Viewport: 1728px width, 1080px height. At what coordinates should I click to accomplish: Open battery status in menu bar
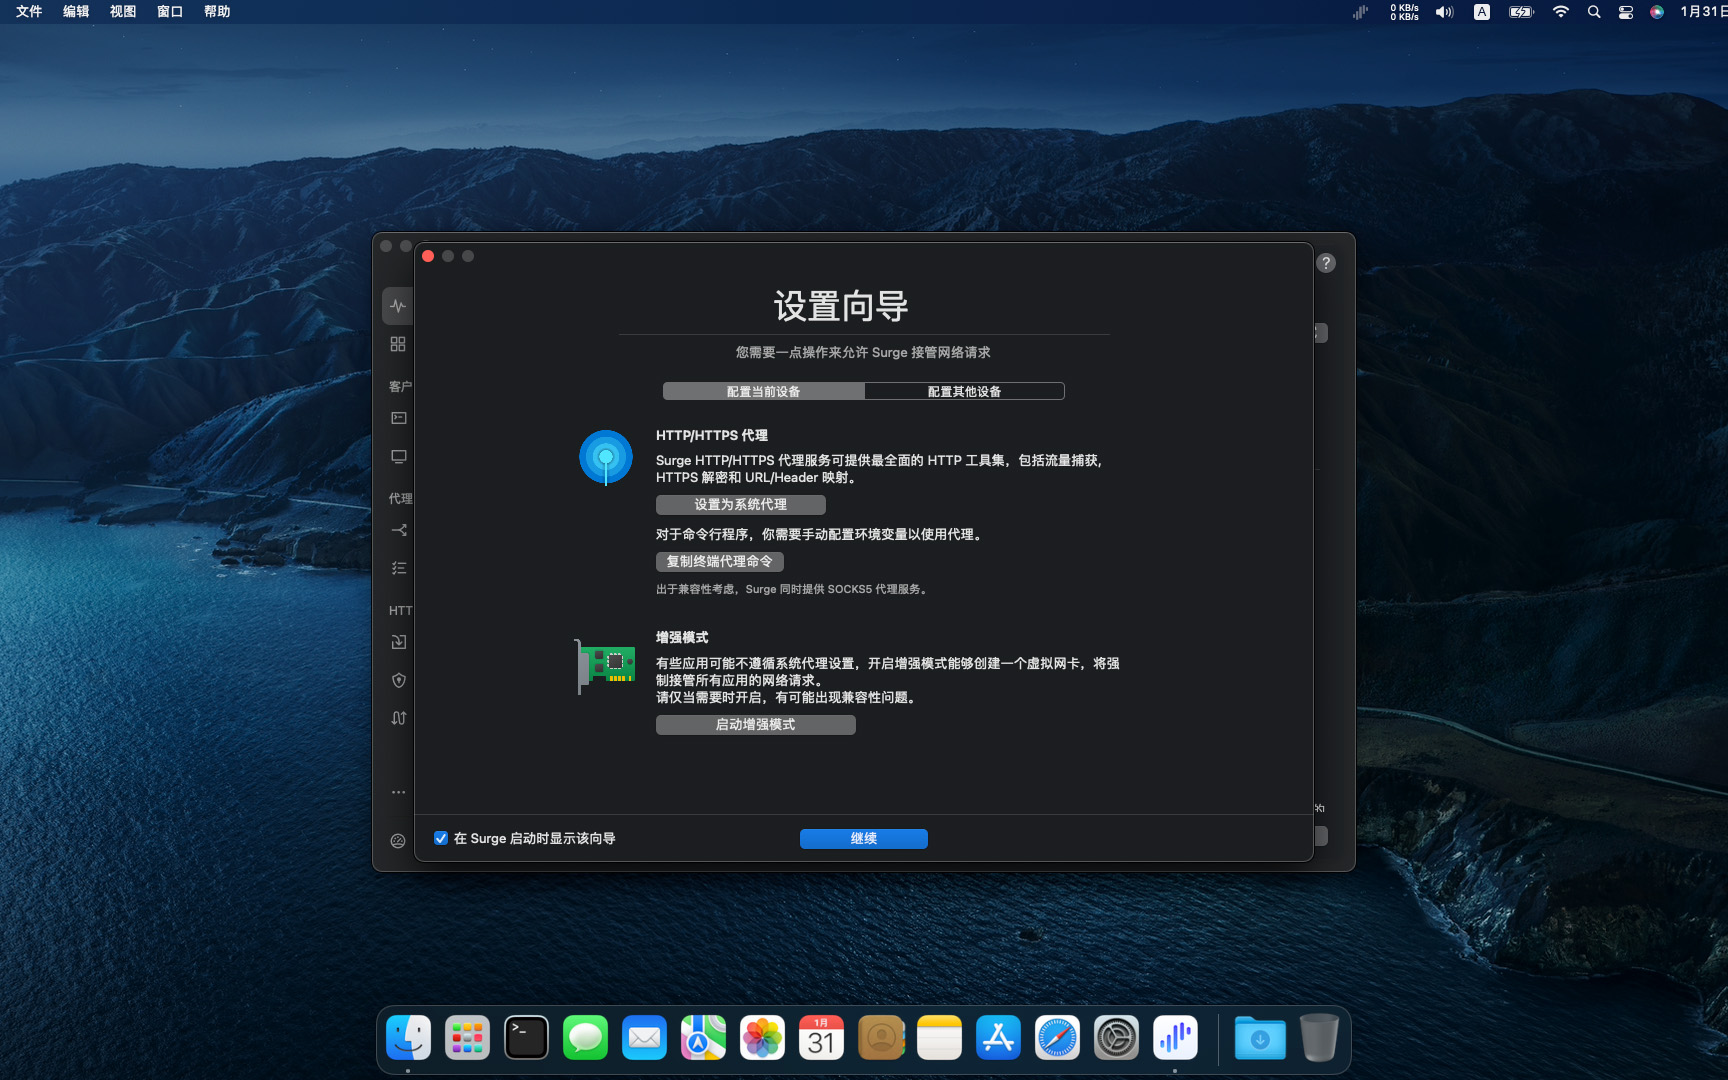1521,12
